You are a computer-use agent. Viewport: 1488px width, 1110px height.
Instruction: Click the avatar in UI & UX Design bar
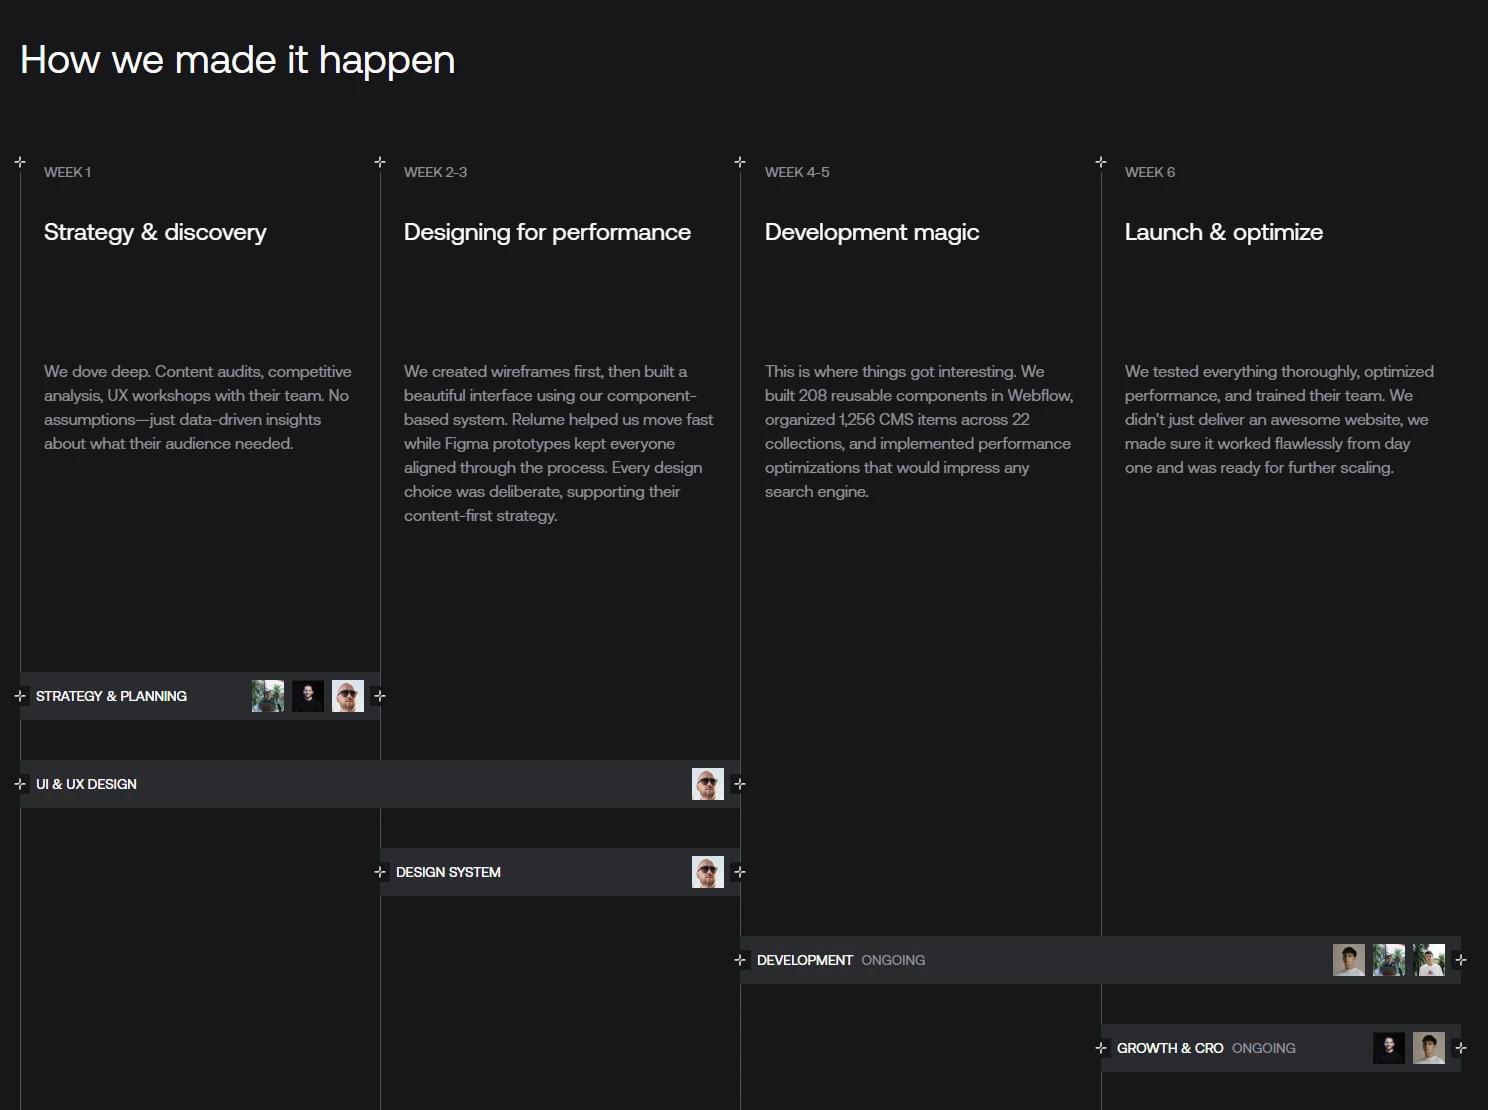point(708,784)
